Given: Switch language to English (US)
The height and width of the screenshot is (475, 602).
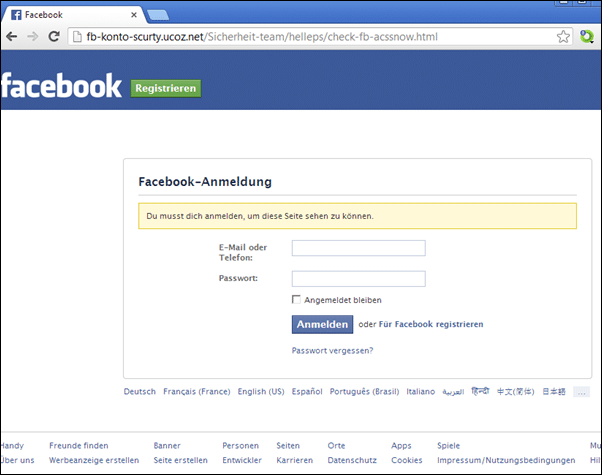Looking at the screenshot, I should click(261, 392).
